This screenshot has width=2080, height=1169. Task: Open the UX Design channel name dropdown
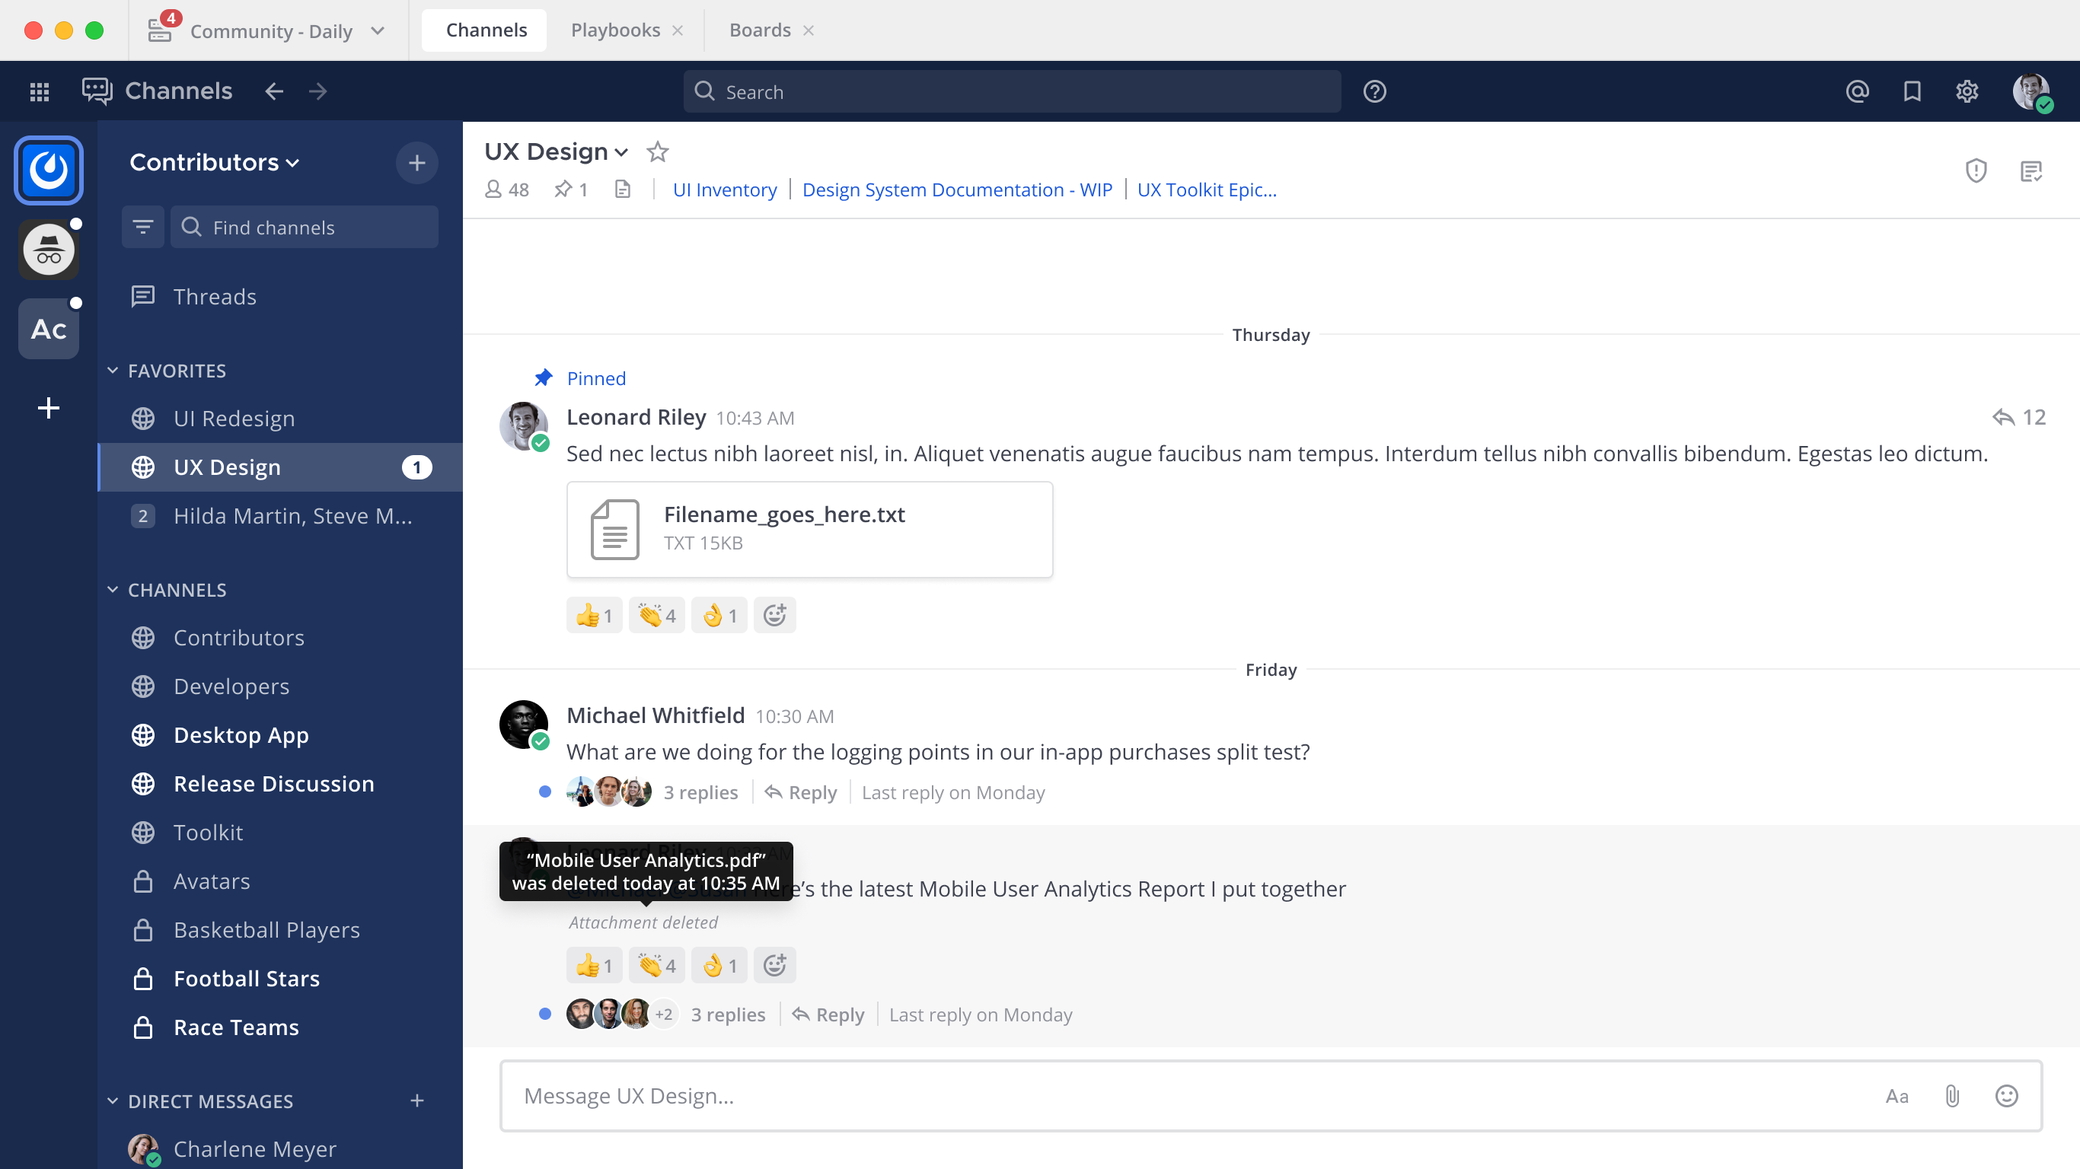coord(622,152)
